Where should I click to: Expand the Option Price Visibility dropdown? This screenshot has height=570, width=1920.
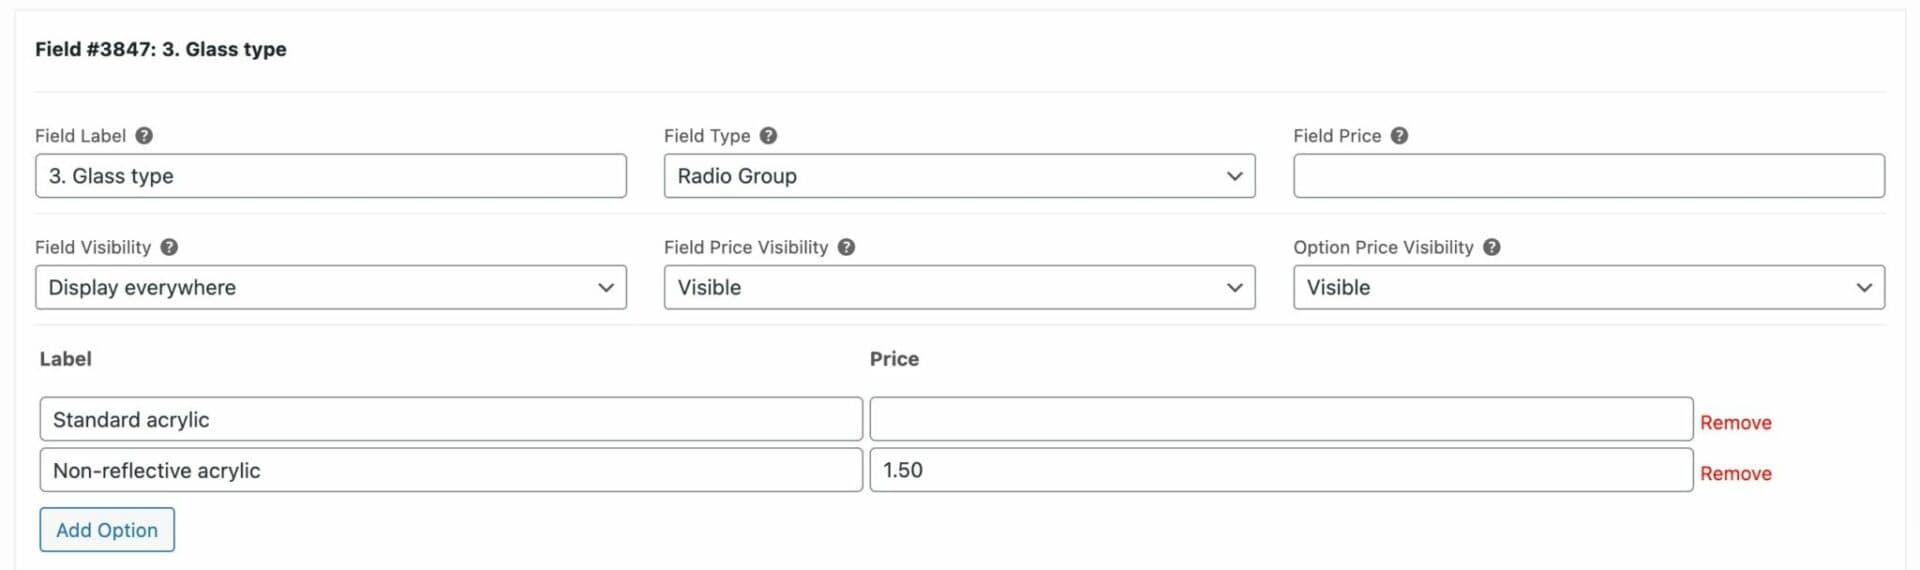[x=1589, y=287]
